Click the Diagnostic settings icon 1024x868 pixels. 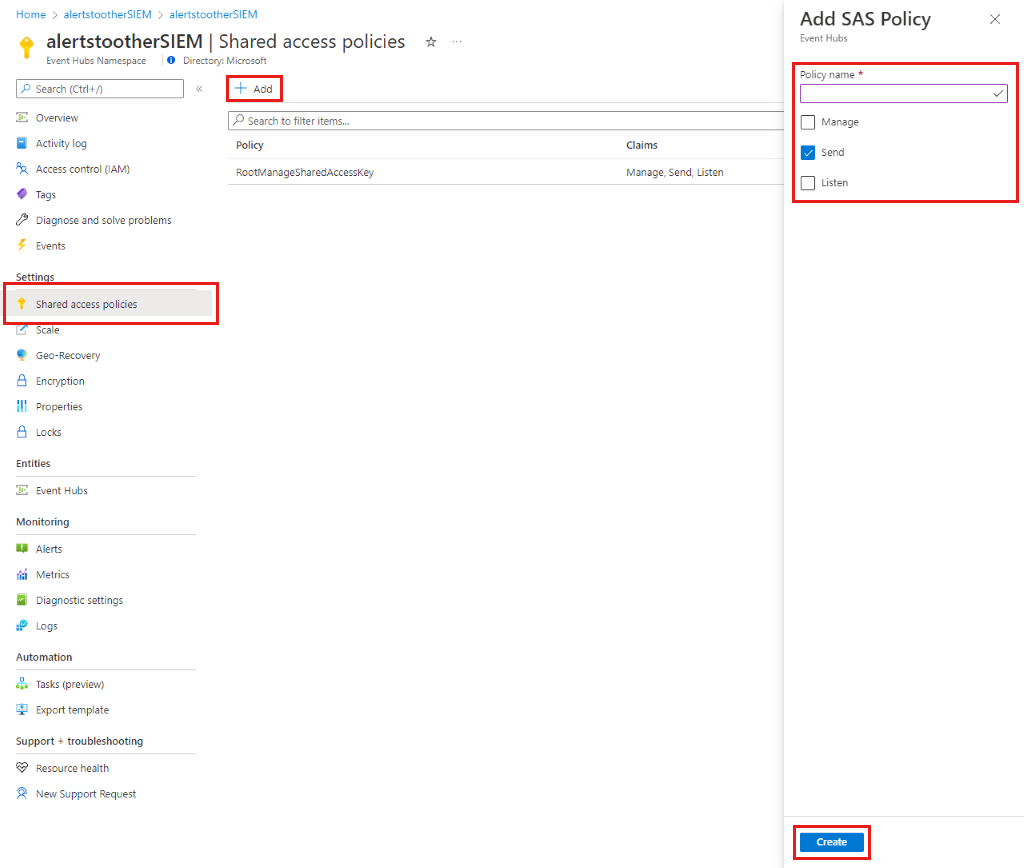pos(22,600)
